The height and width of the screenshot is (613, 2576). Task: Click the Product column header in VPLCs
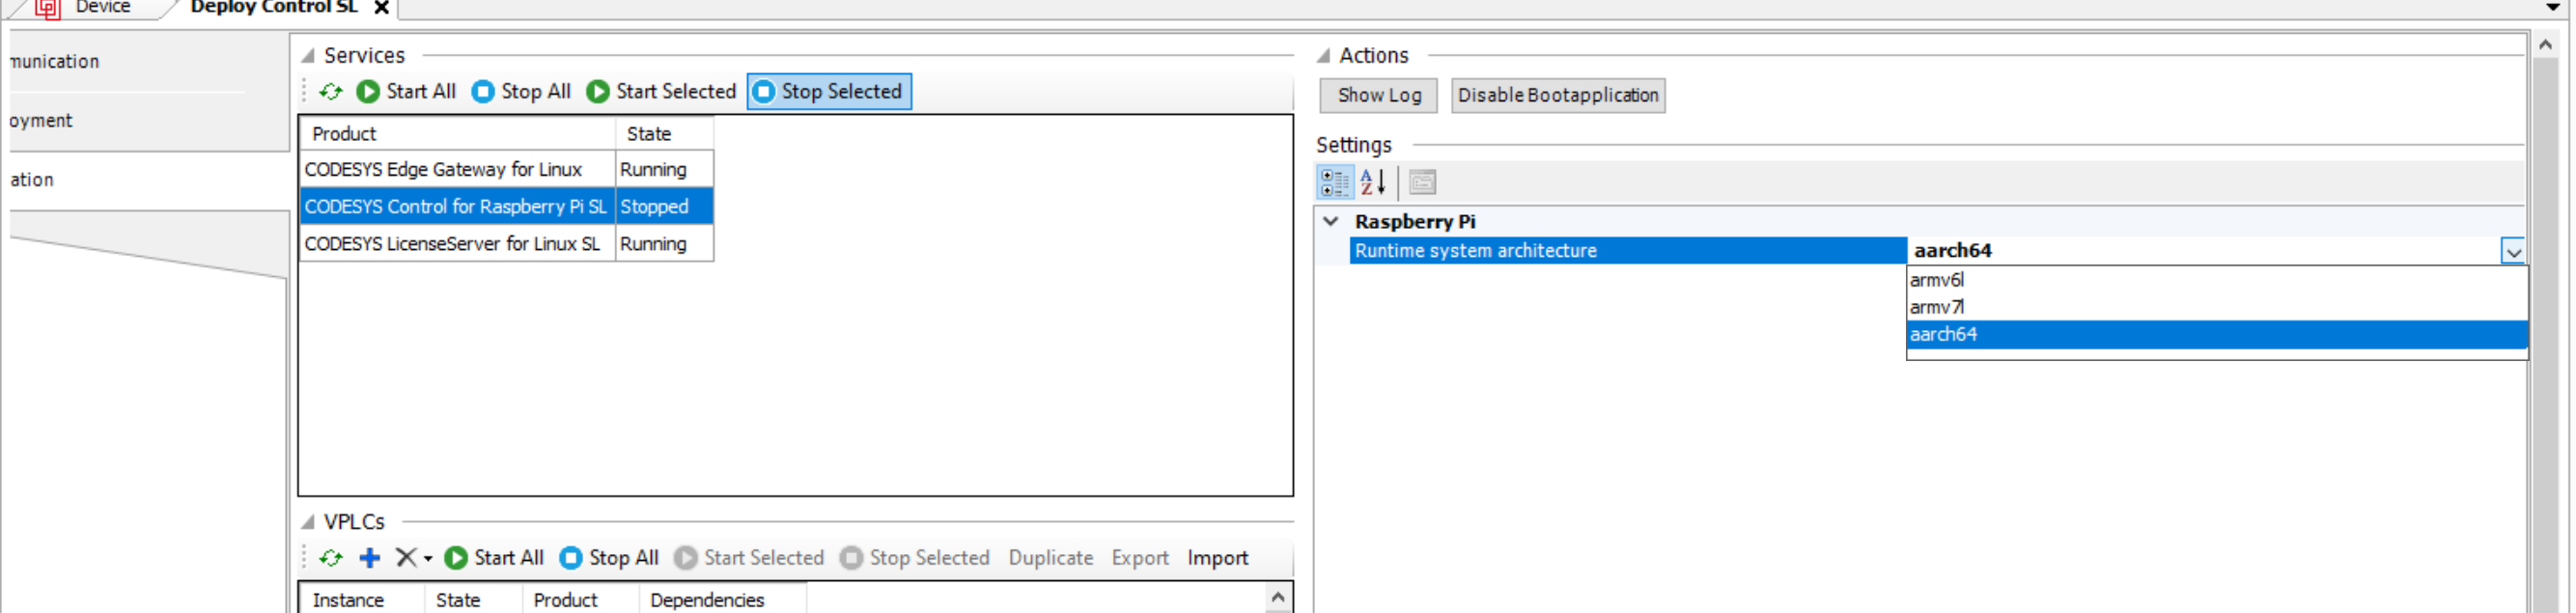click(x=580, y=600)
